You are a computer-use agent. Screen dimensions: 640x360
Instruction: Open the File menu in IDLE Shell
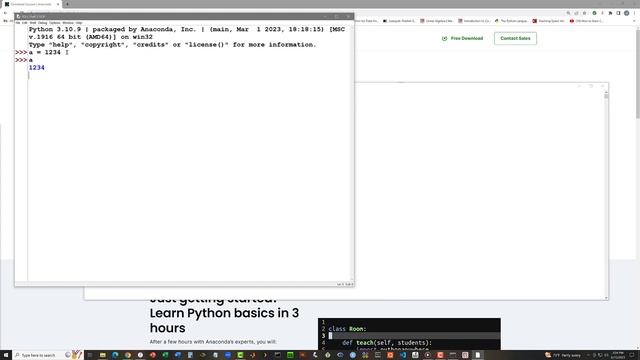point(18,23)
